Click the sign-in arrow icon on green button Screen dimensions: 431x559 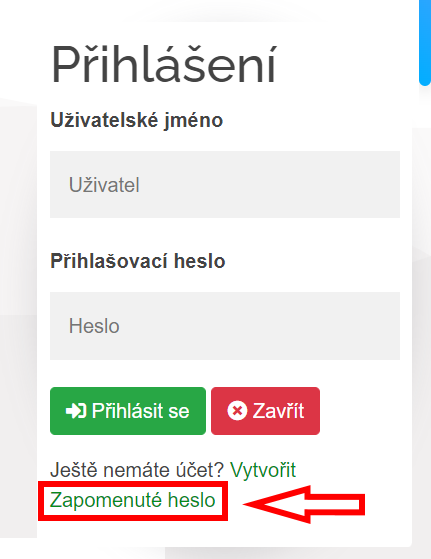pyautogui.click(x=76, y=411)
